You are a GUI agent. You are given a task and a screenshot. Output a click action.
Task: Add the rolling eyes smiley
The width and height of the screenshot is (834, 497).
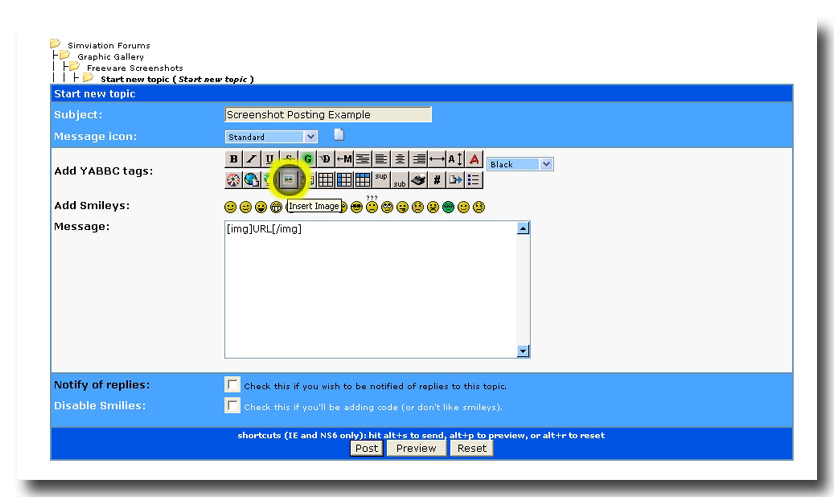[x=387, y=207]
